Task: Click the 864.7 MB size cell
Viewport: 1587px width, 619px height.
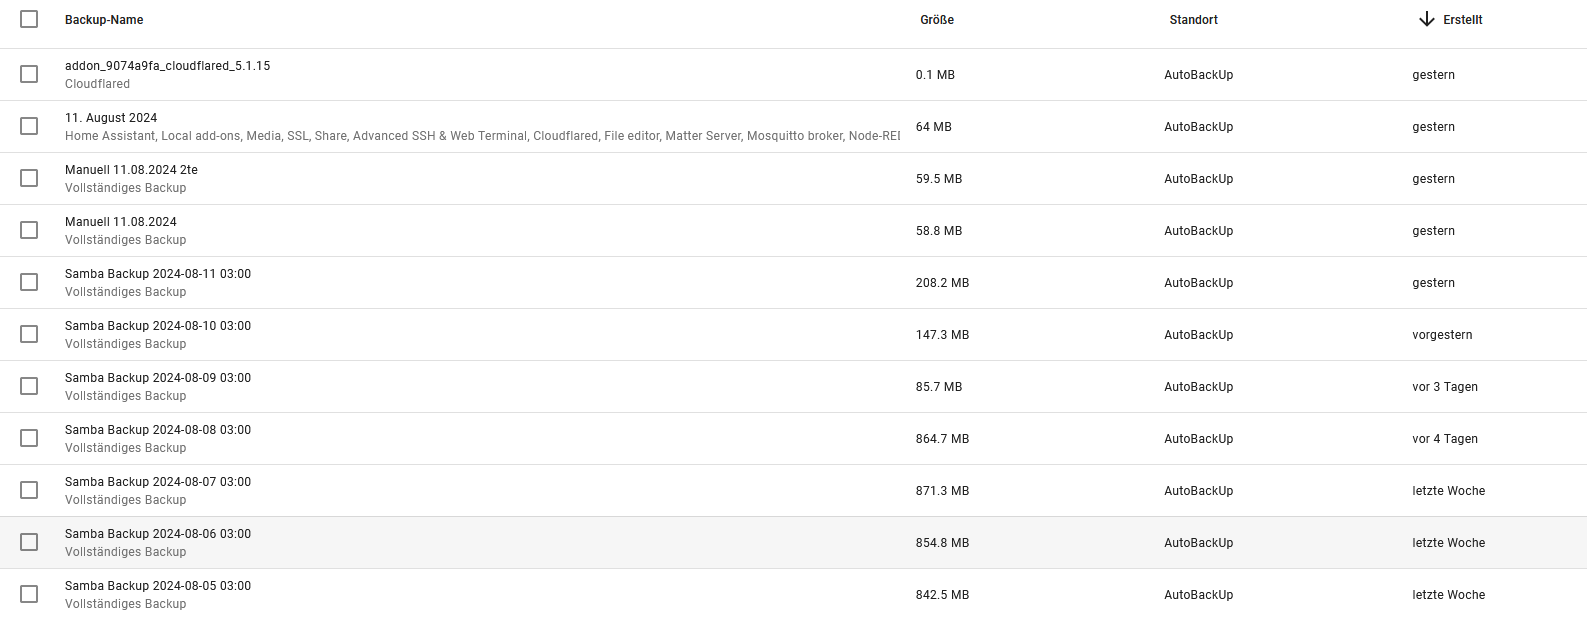Action: point(942,439)
